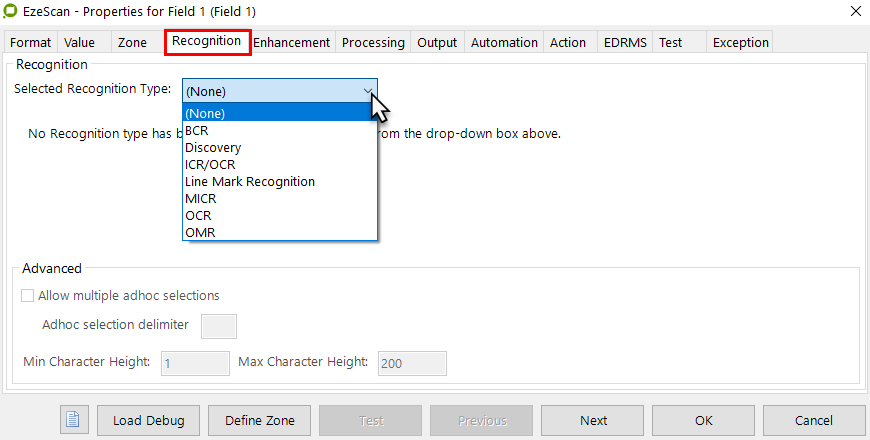Select BCR from the recognition list
The image size is (870, 440).
tap(197, 130)
